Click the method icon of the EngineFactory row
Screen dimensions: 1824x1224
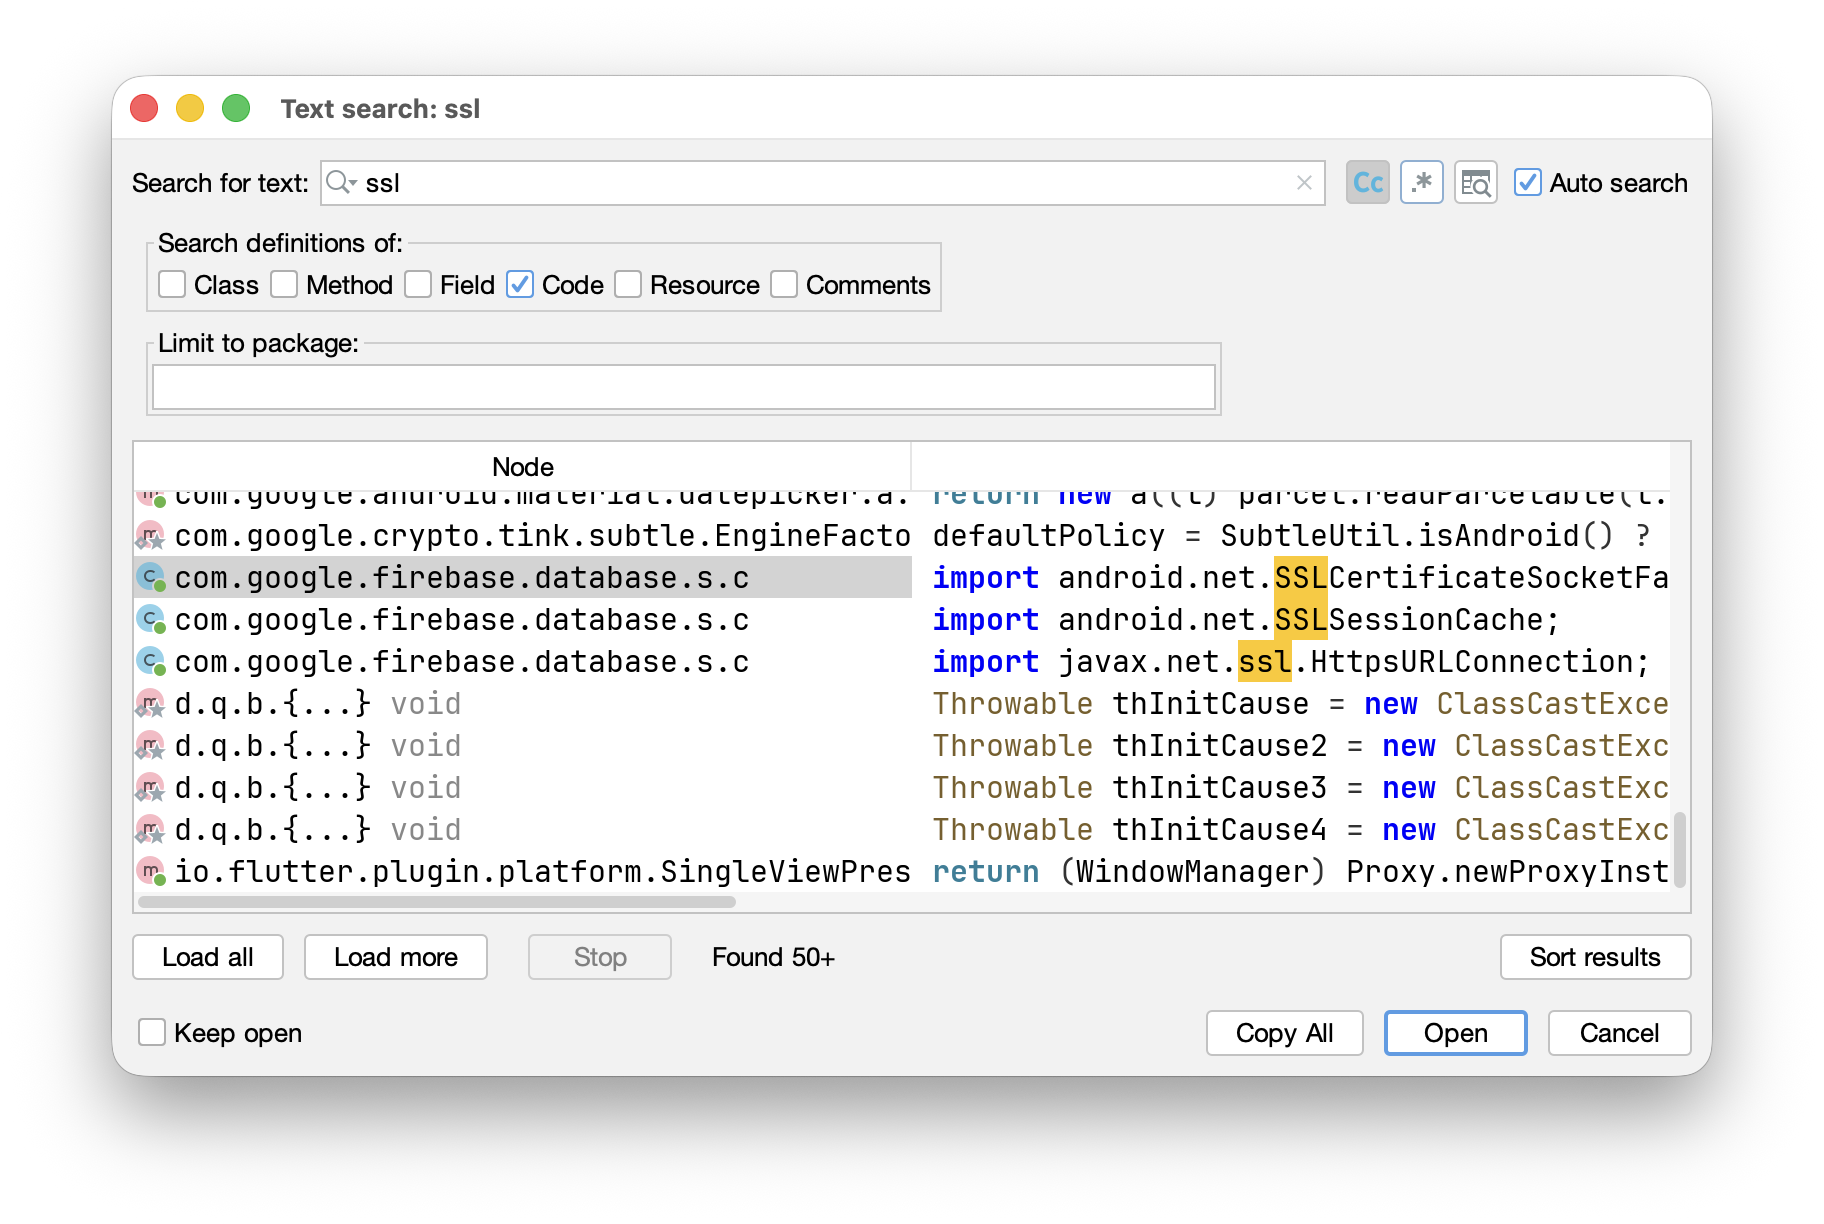[x=151, y=535]
